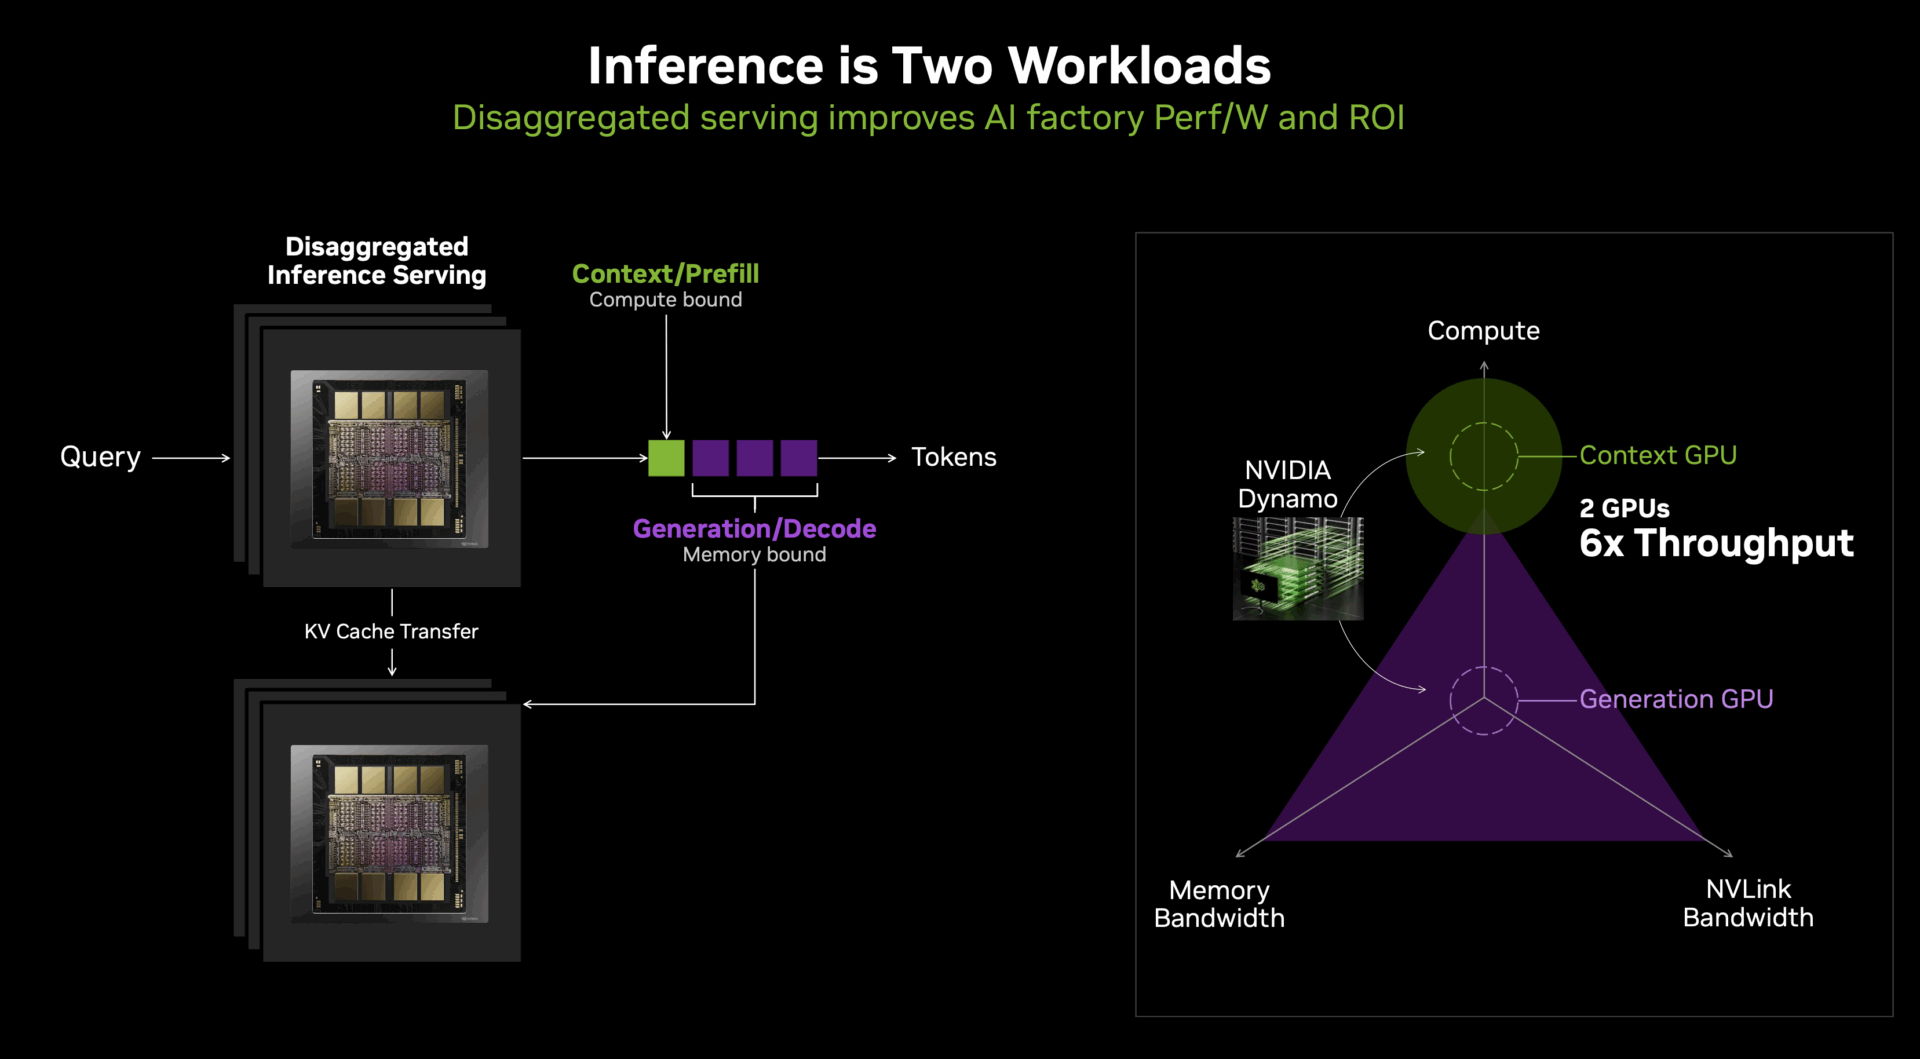Click the Generation/Decode heading
Image resolution: width=1920 pixels, height=1059 pixels.
point(754,528)
